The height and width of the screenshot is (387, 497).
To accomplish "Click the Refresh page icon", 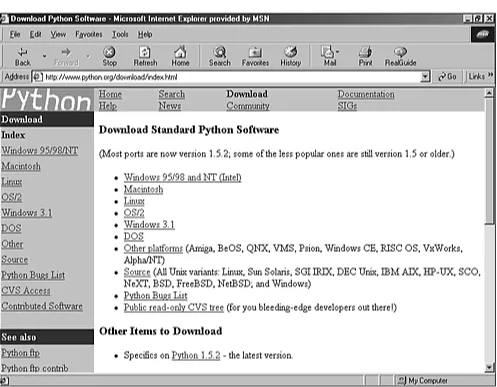I will pos(145,52).
